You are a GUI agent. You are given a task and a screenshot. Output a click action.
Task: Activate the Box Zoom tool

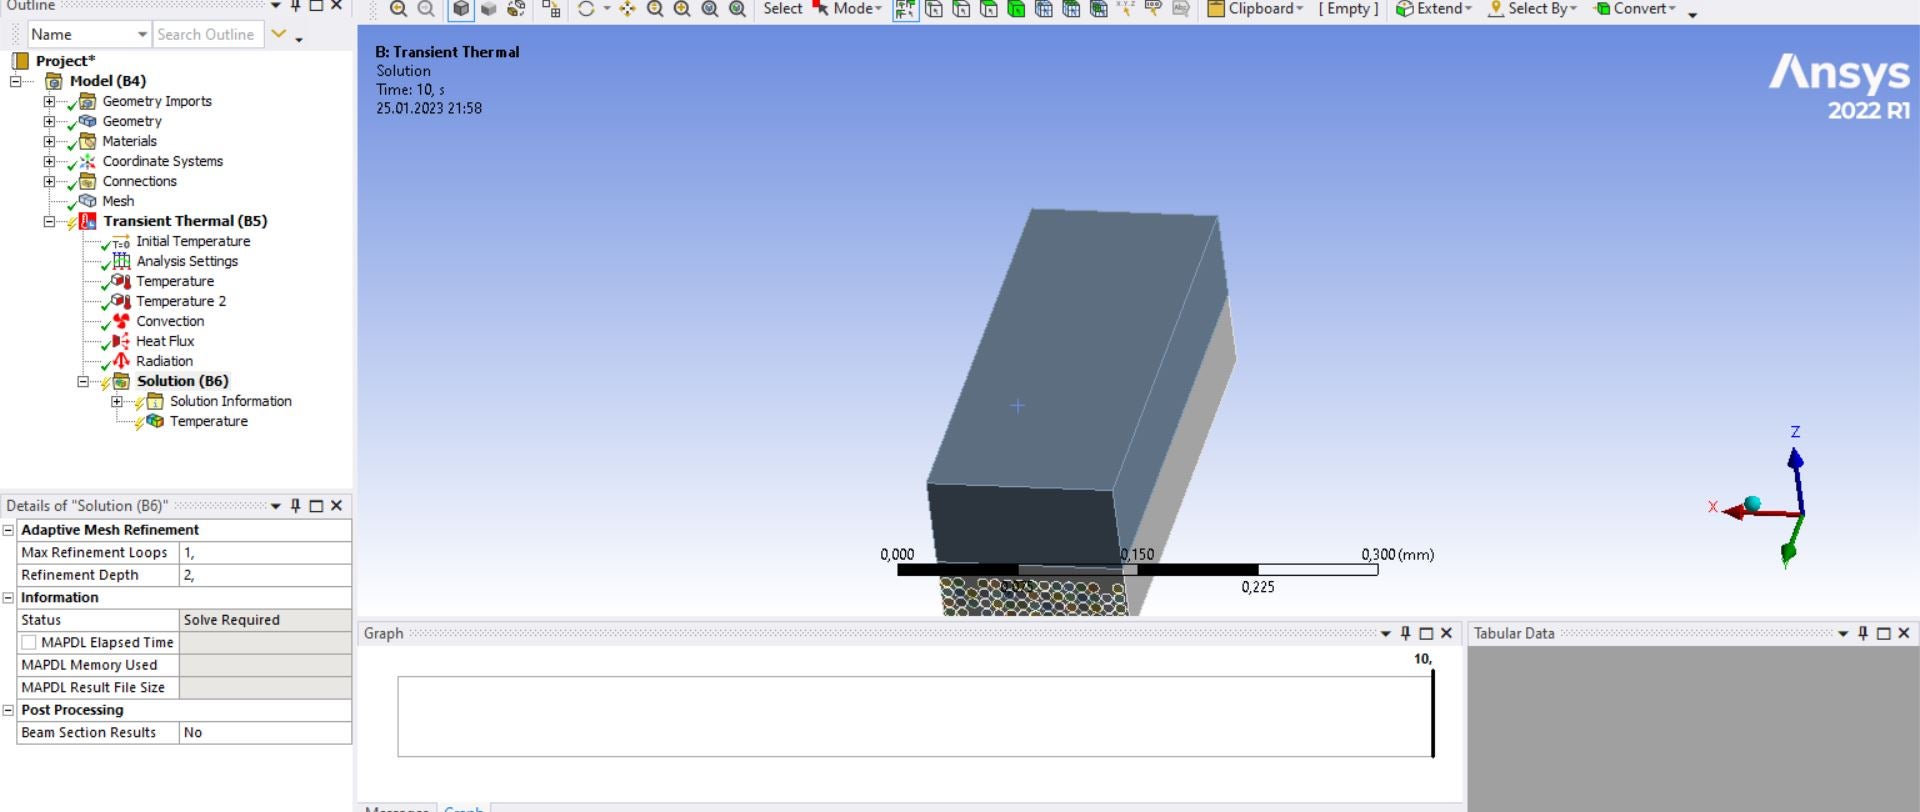(x=682, y=9)
